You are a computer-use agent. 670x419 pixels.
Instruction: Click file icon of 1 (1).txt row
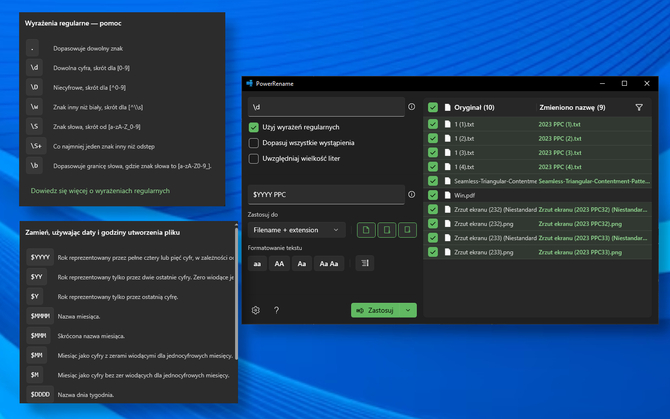[447, 124]
